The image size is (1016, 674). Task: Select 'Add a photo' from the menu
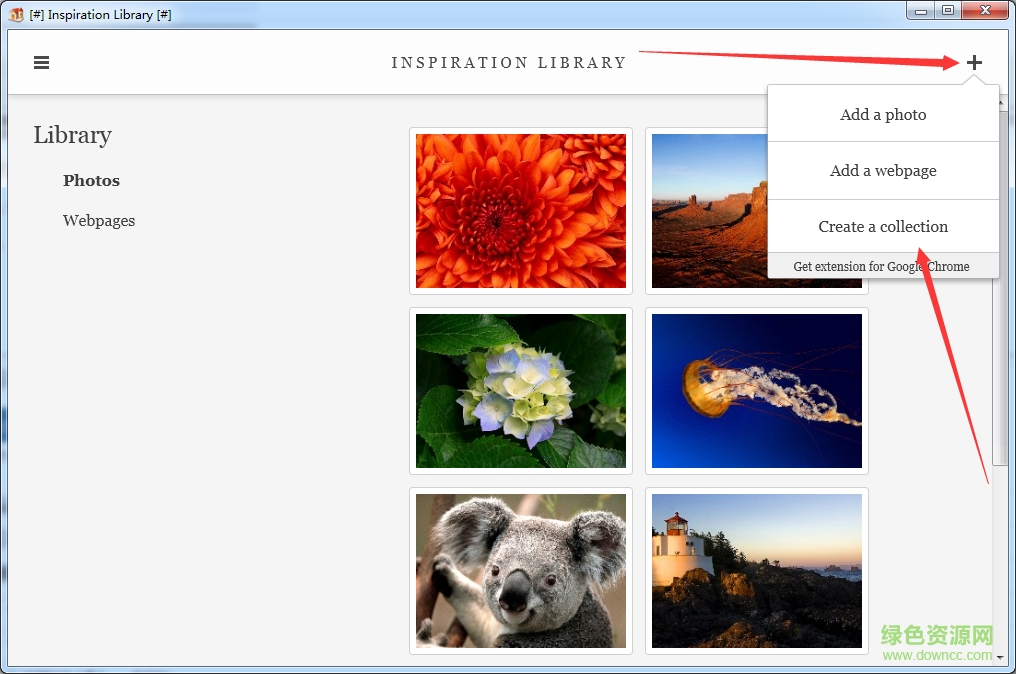coord(883,114)
